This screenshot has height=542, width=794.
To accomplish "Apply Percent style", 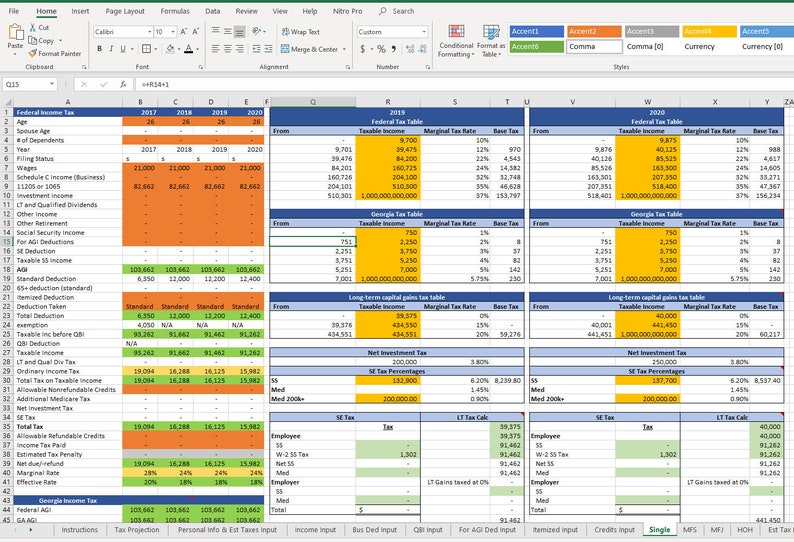I will tap(381, 49).
